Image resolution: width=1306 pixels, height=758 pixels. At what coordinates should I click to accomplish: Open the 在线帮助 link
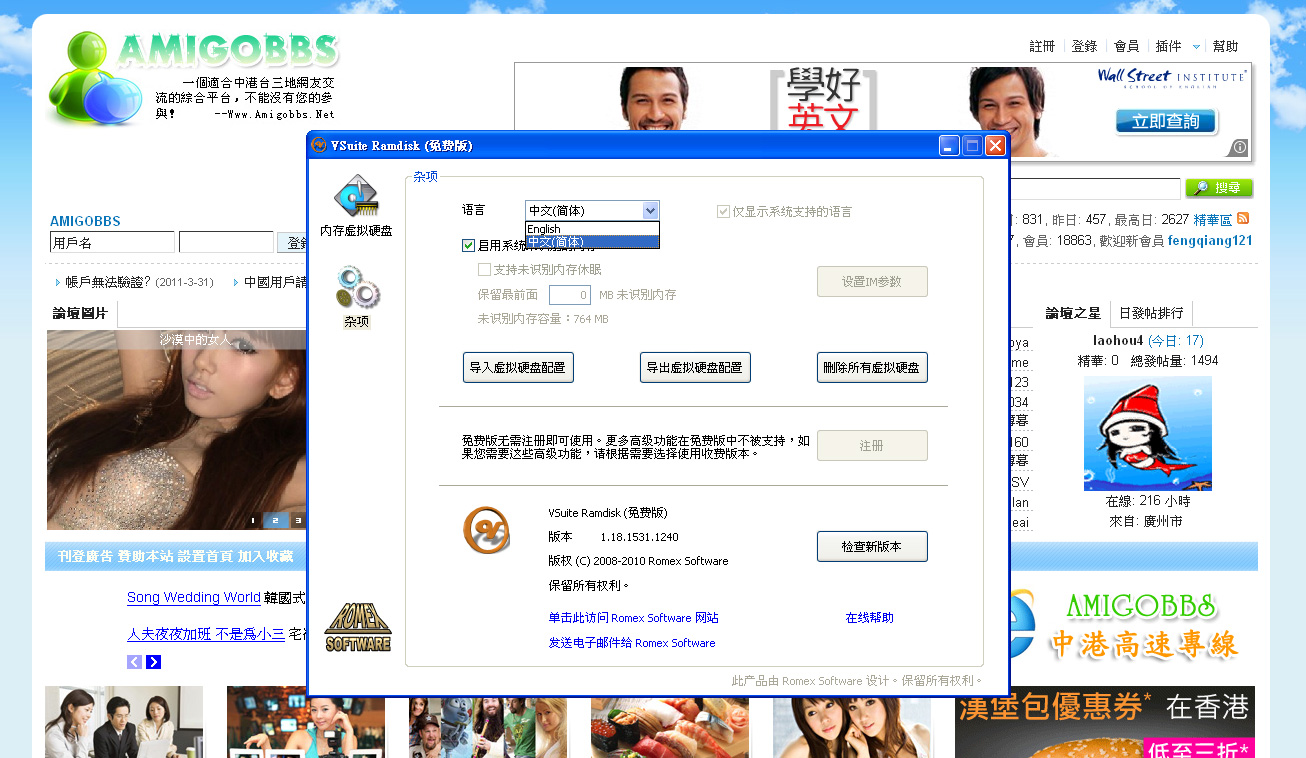click(x=869, y=618)
